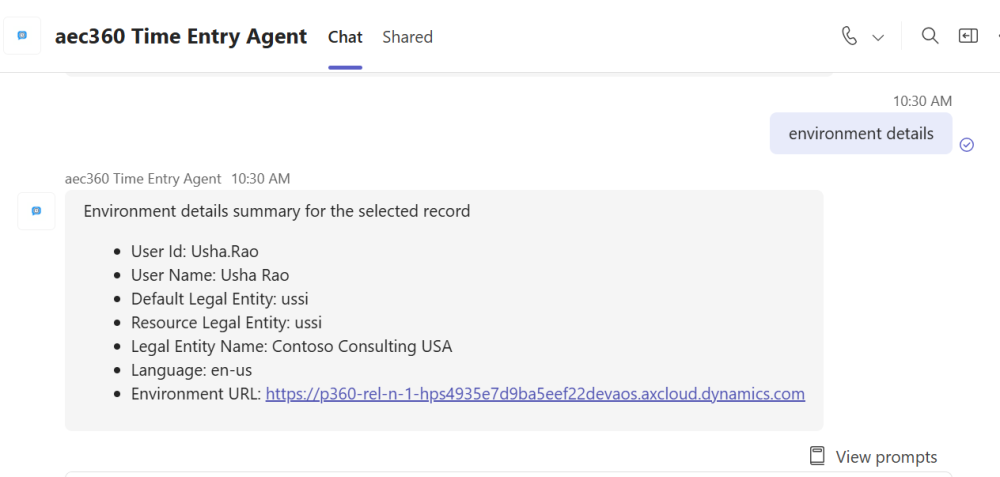Click the side panel pop-out icon
Viewport: 1000px width, 477px height.
[968, 36]
